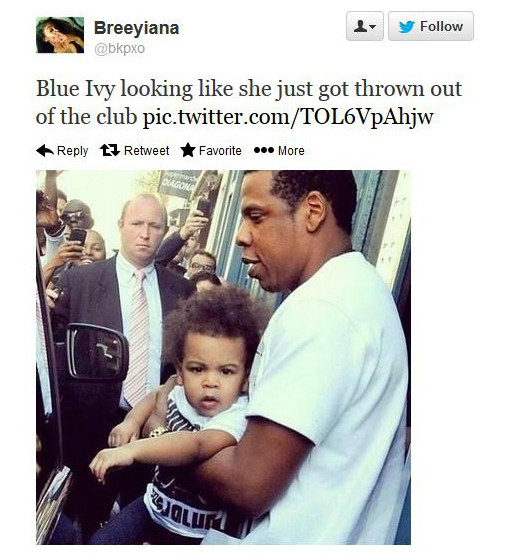Follow the Breeyiana account
The width and height of the screenshot is (511, 558).
point(431,26)
